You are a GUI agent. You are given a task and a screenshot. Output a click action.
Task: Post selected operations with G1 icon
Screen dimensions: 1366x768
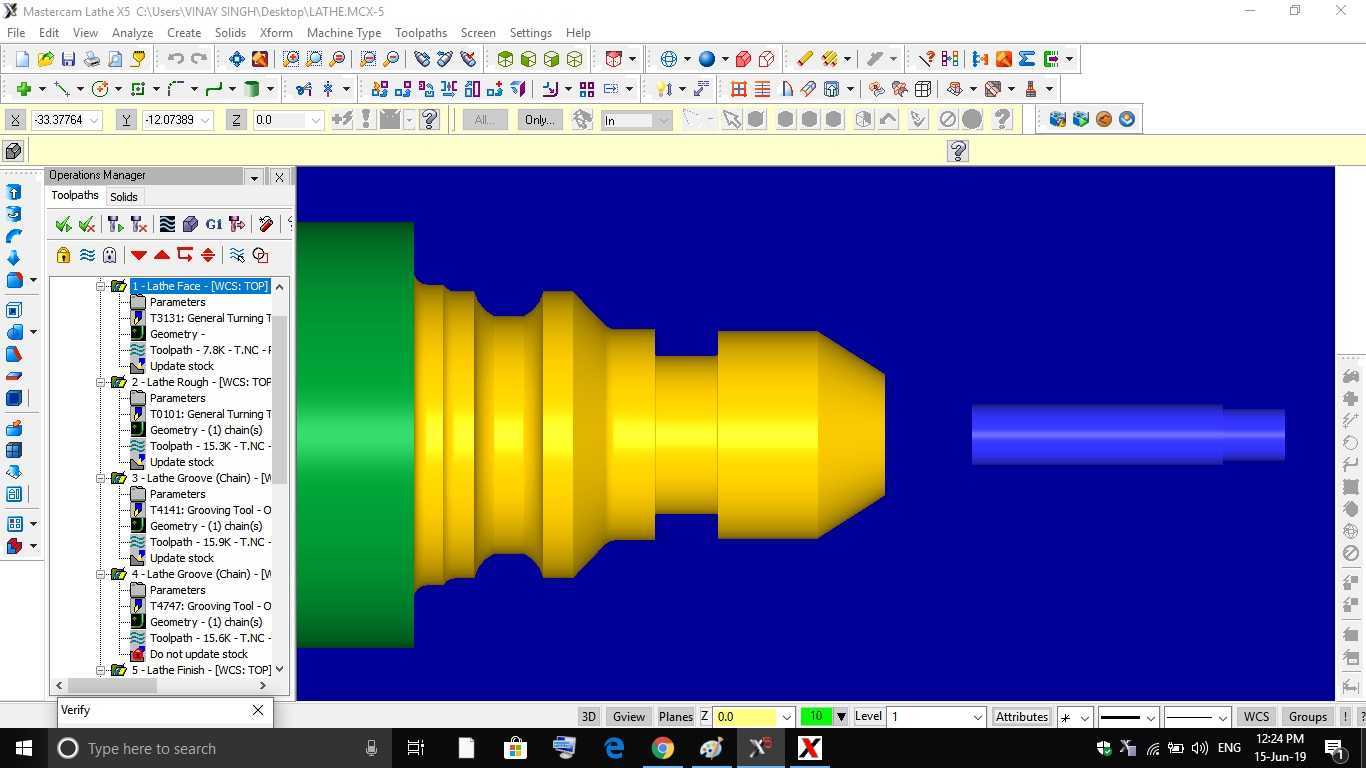pos(213,224)
